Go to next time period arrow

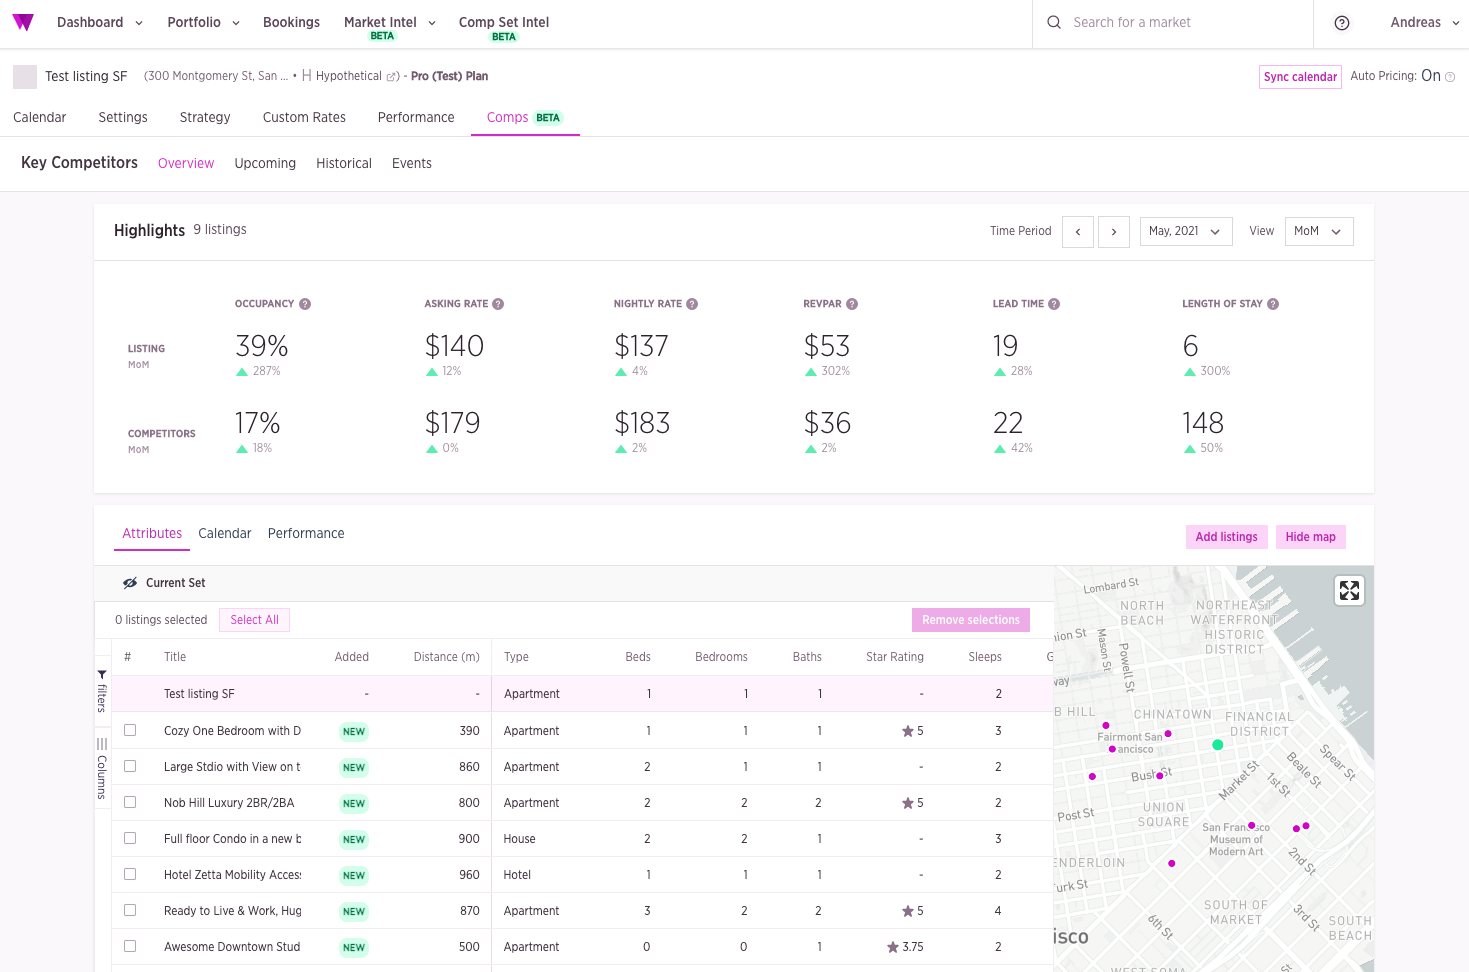[1114, 232]
